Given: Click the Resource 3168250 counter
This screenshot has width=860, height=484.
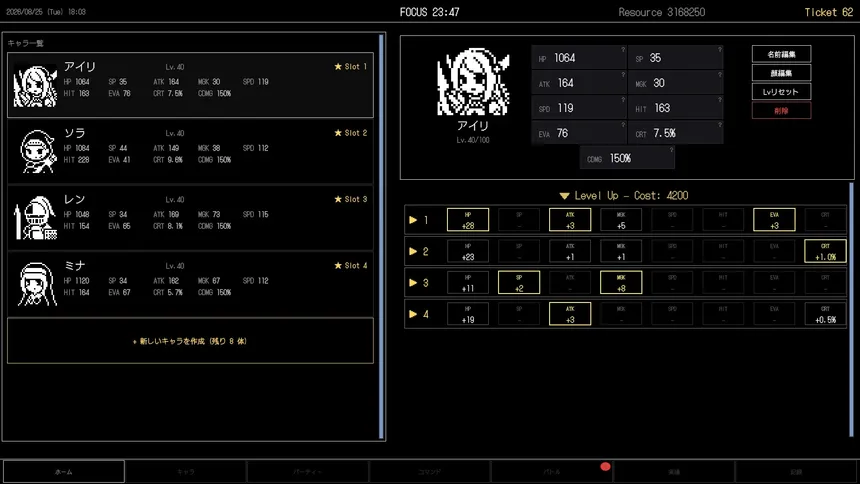Looking at the screenshot, I should pyautogui.click(x=661, y=12).
